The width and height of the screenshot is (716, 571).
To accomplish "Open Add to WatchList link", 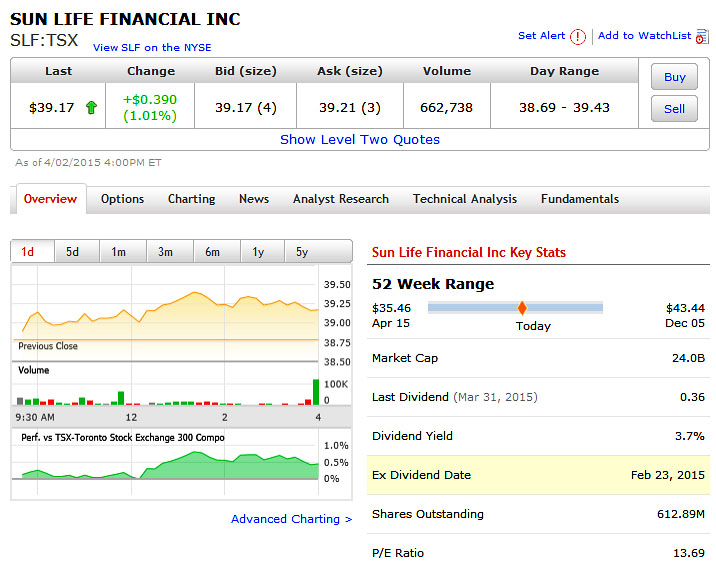I will [x=644, y=36].
